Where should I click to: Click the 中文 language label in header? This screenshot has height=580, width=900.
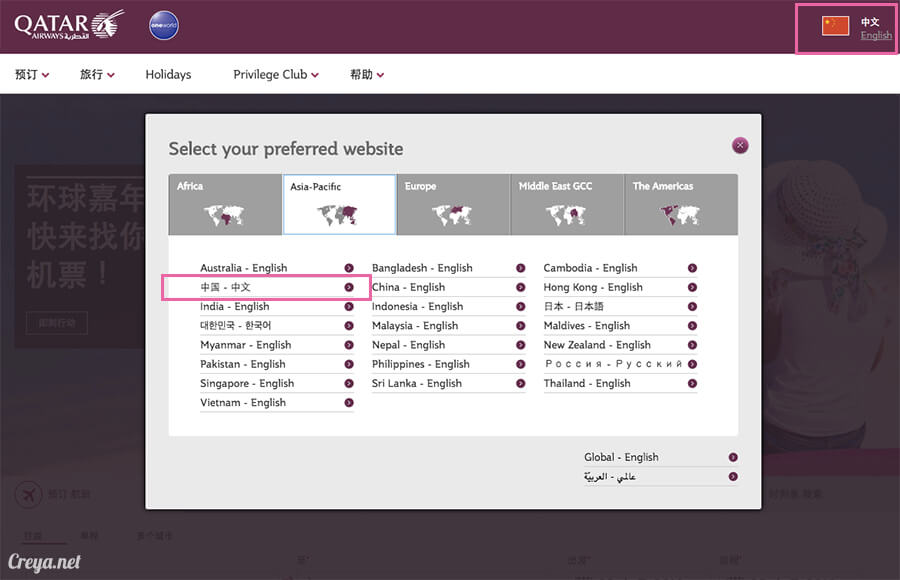pyautogui.click(x=870, y=22)
